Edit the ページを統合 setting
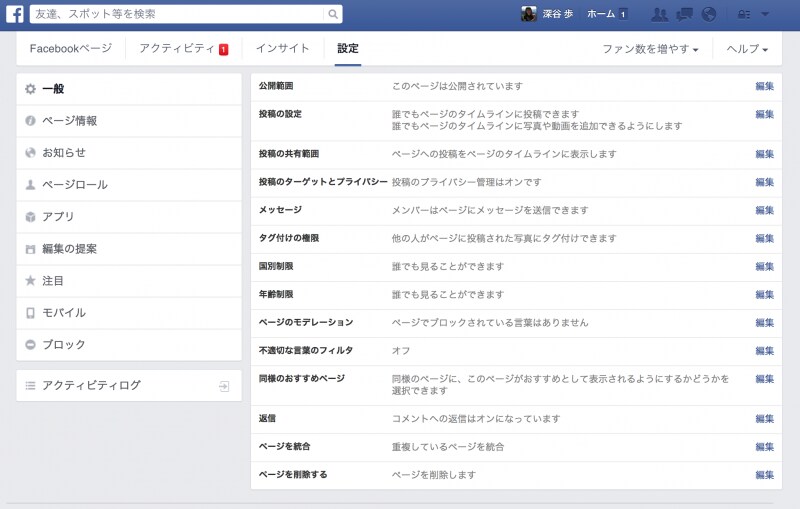The width and height of the screenshot is (800, 509). pos(764,447)
